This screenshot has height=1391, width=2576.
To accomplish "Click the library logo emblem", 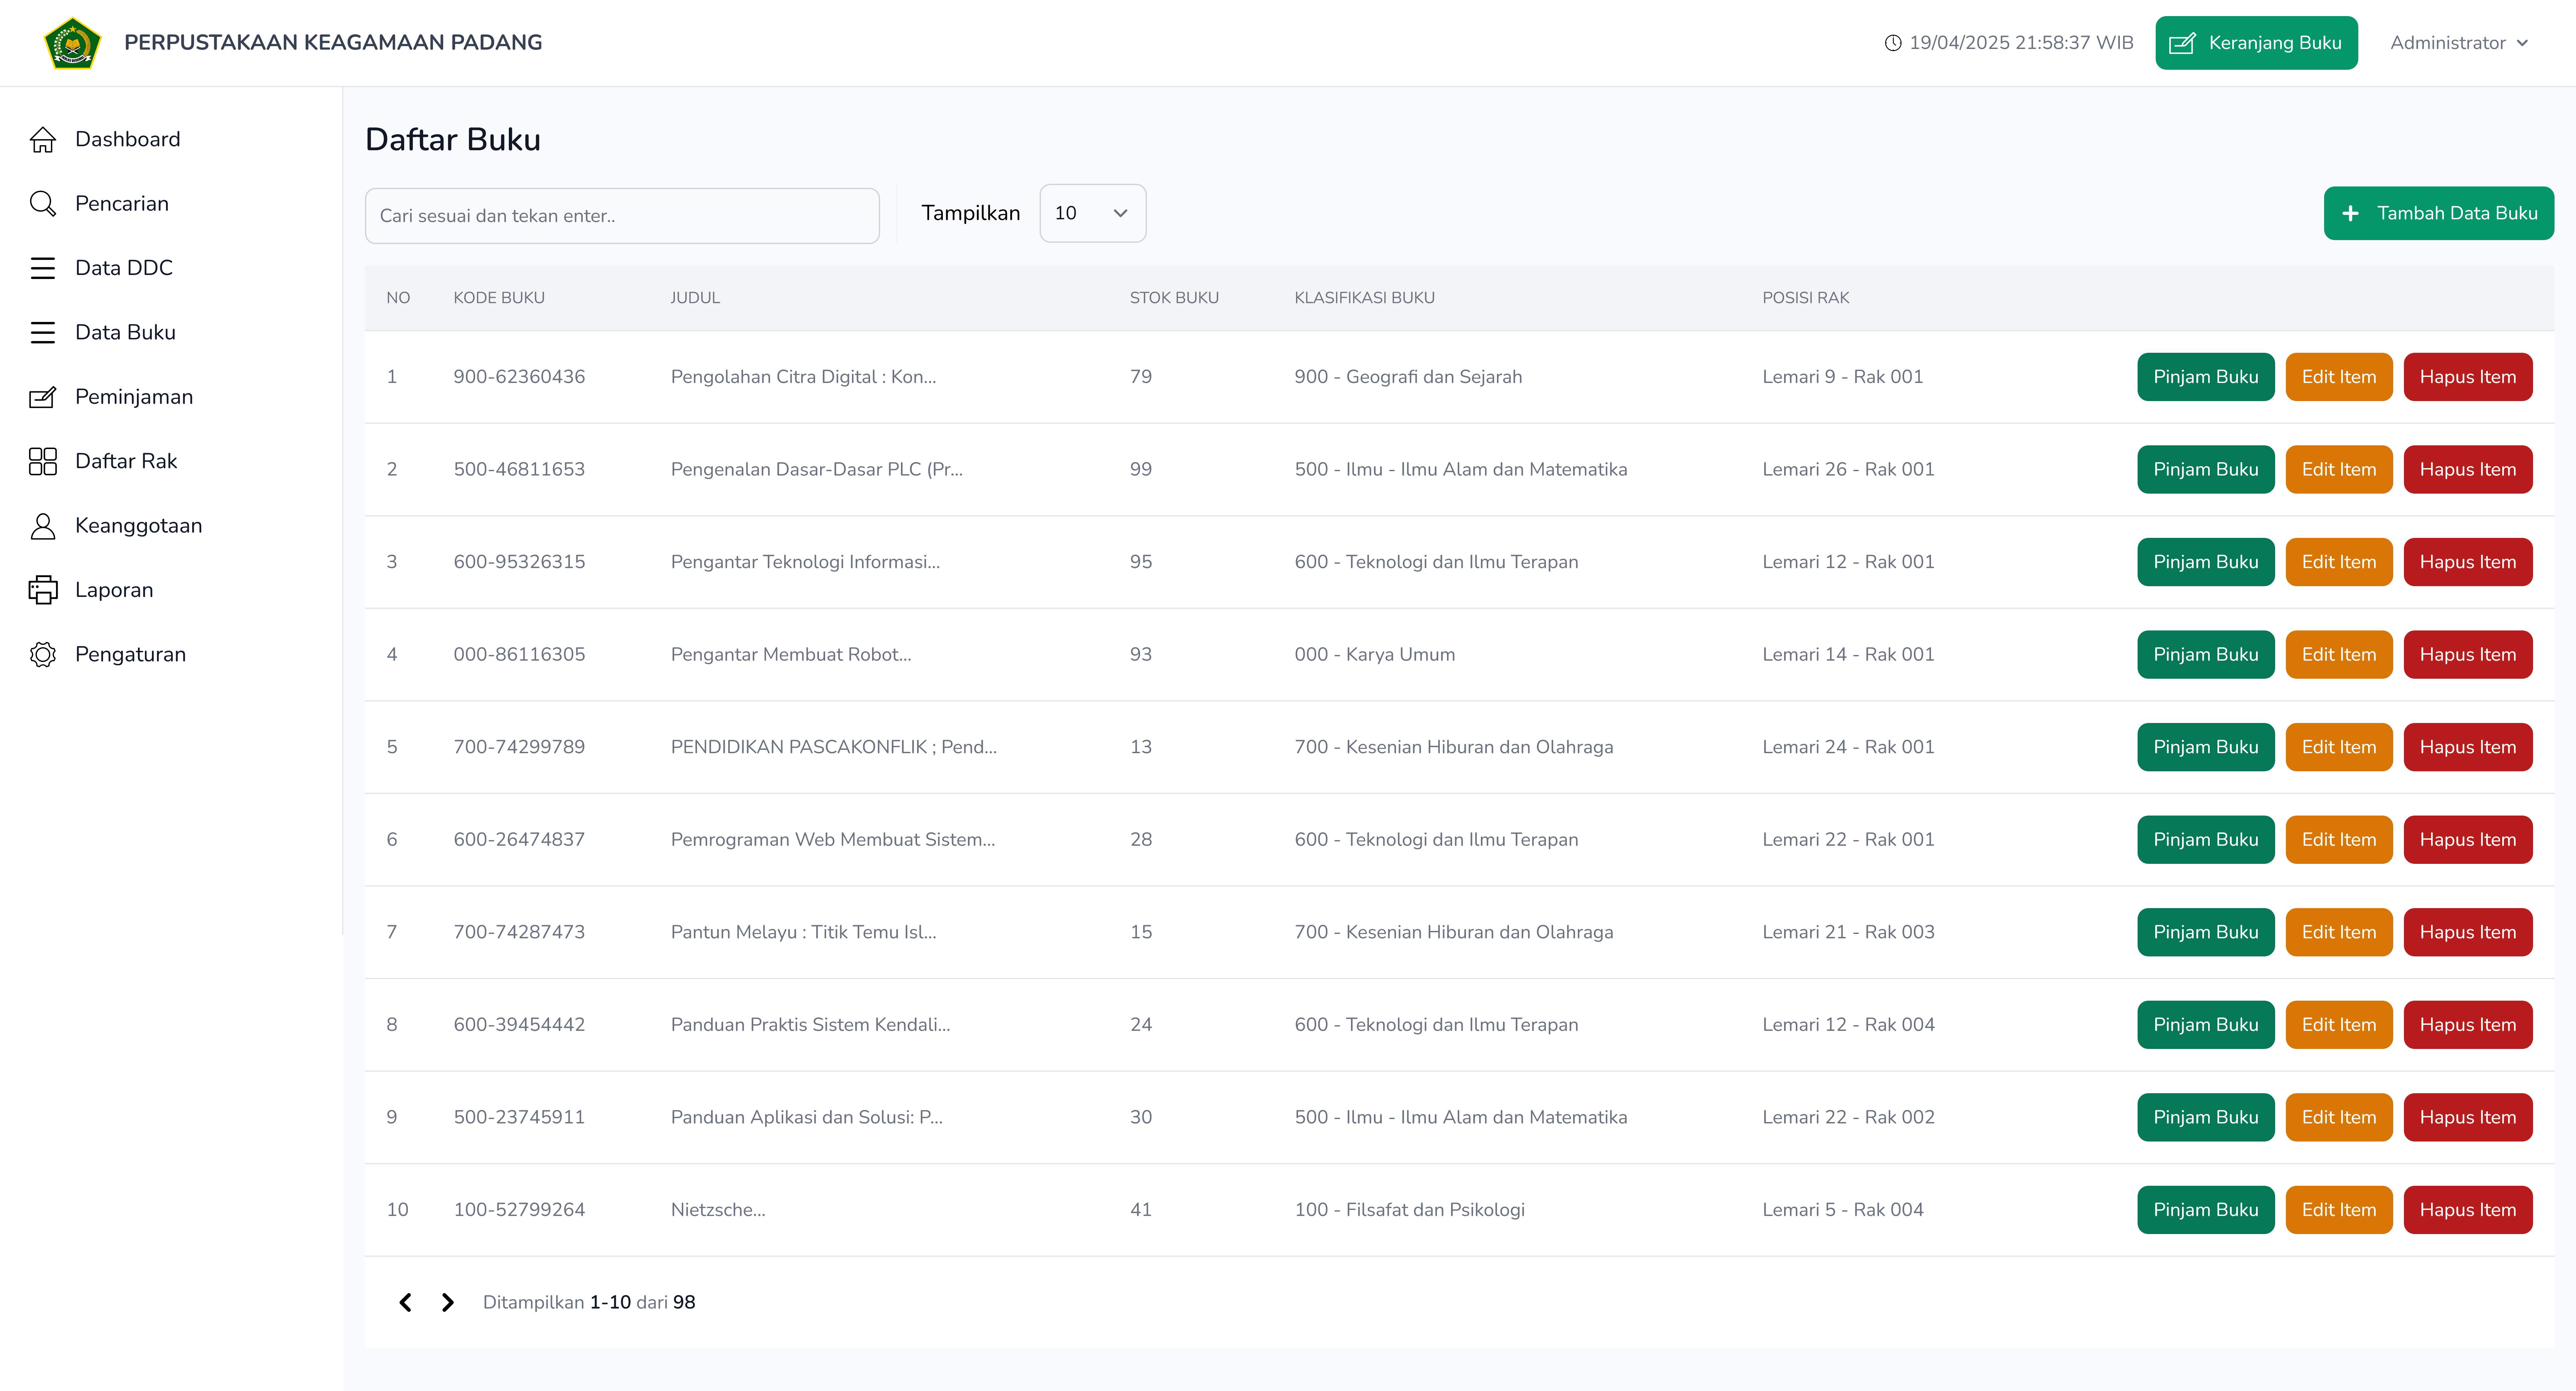I will click(x=73, y=43).
